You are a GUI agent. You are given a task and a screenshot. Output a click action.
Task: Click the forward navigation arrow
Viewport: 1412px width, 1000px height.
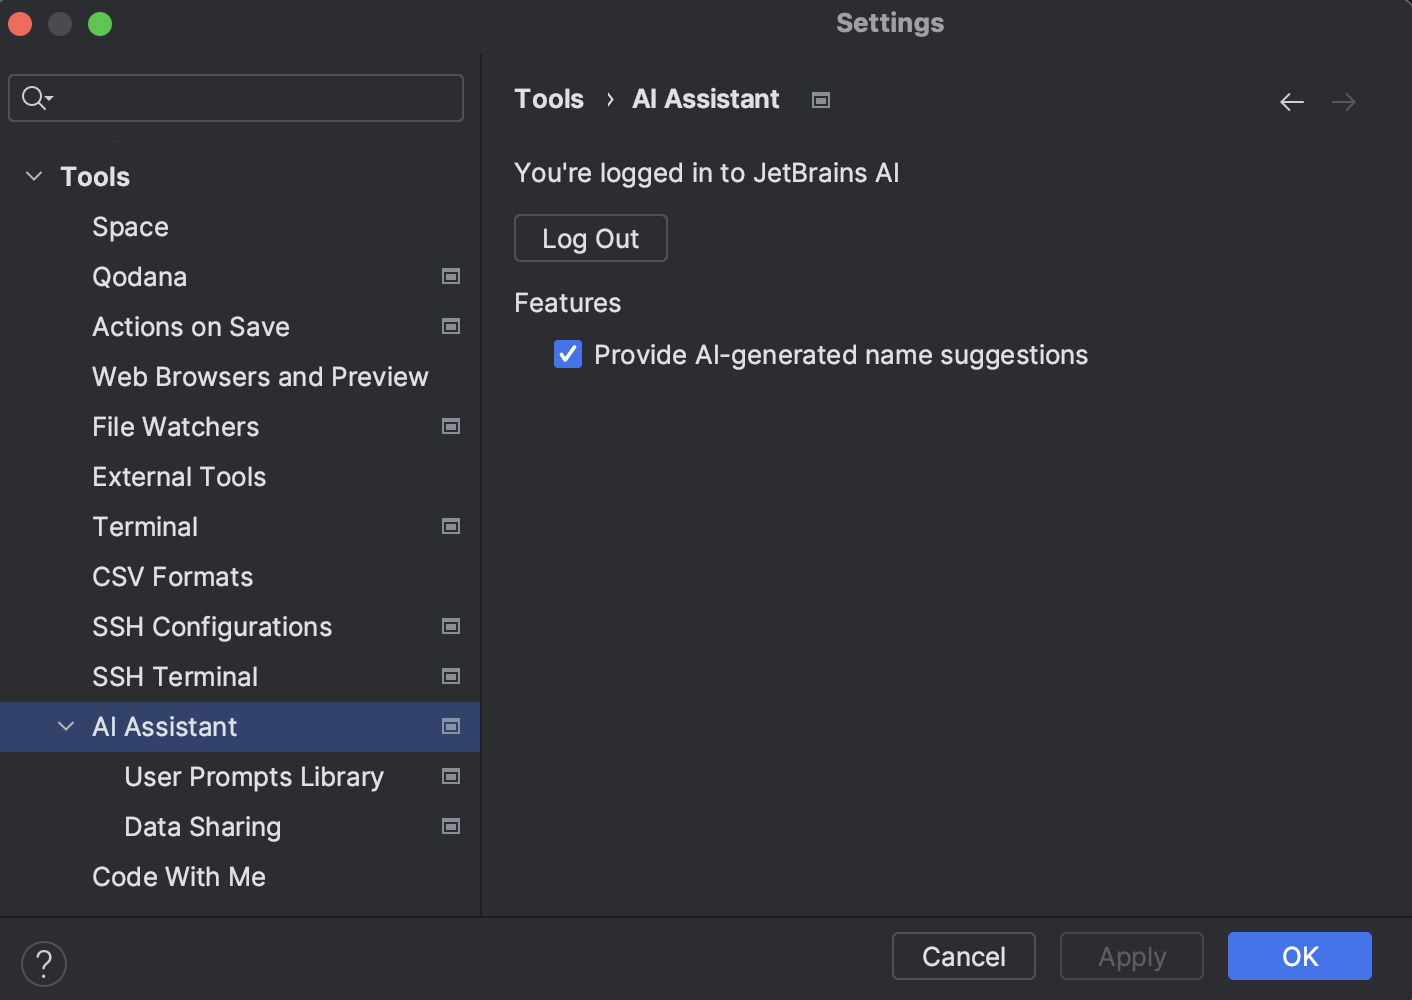pos(1344,101)
